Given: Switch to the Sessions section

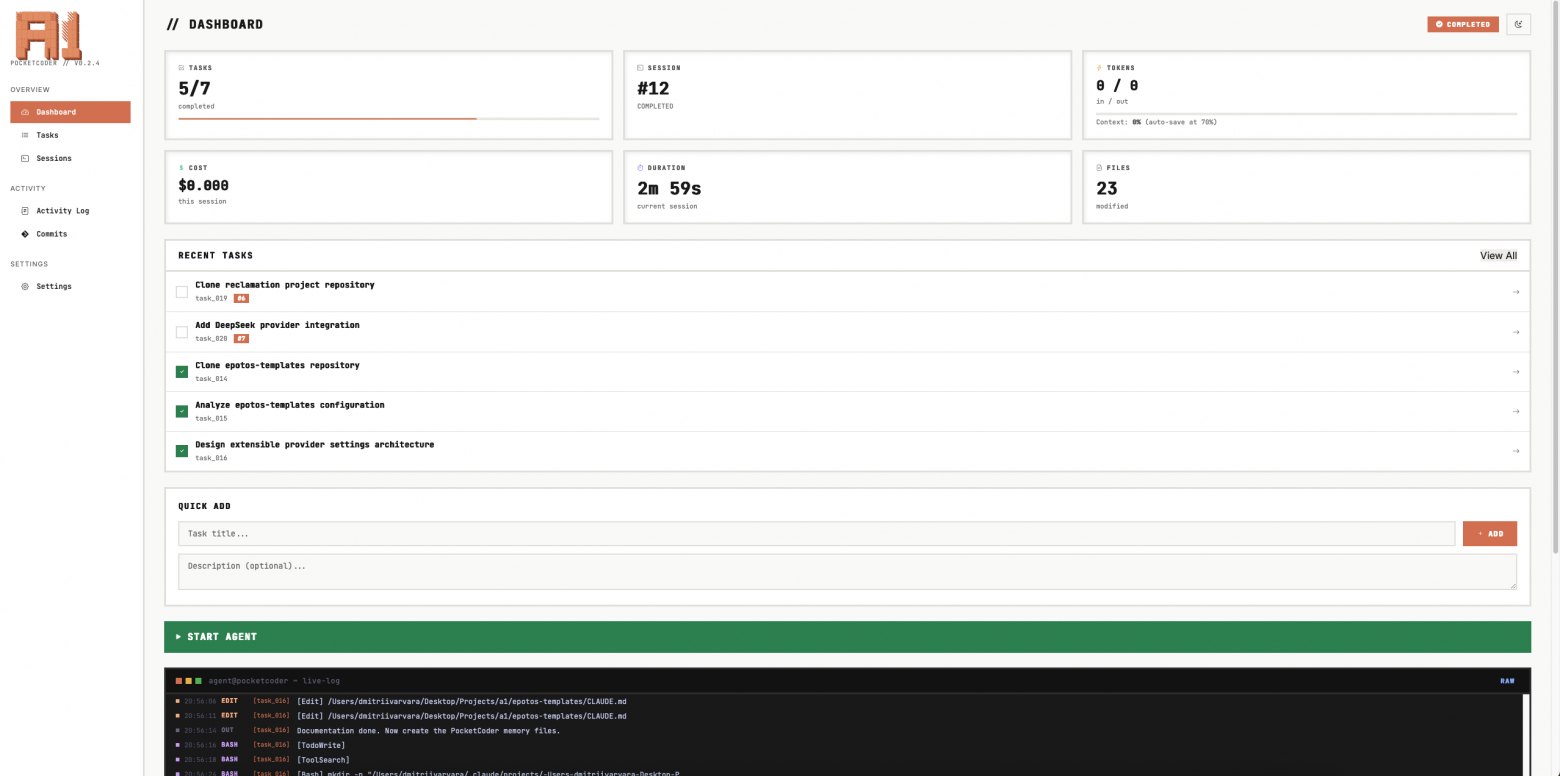Looking at the screenshot, I should 52,158.
